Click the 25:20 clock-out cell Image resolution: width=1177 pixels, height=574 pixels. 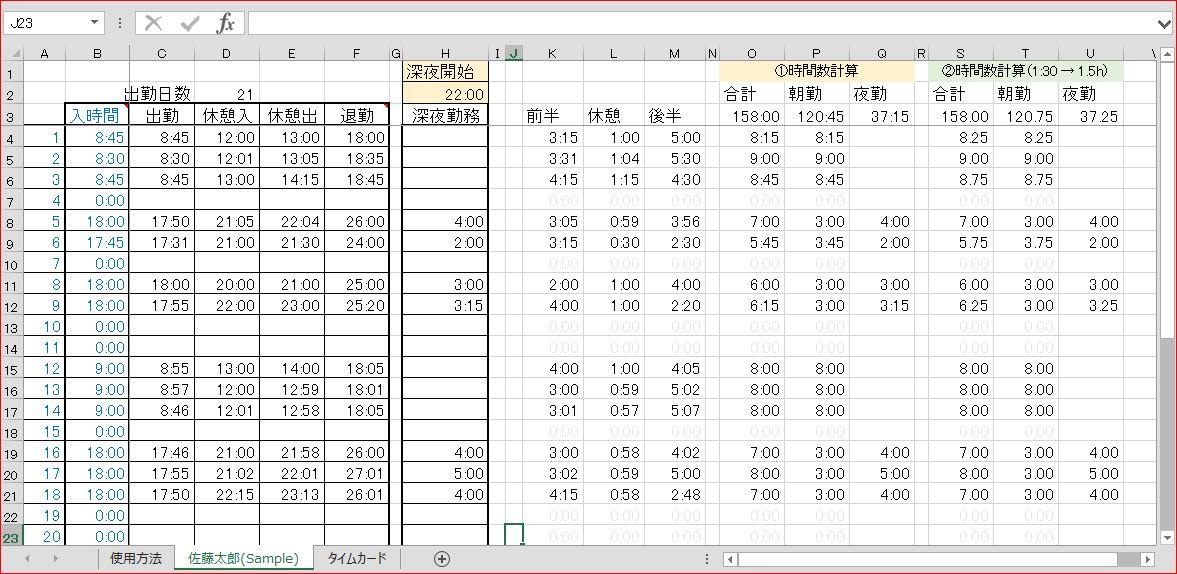point(357,305)
